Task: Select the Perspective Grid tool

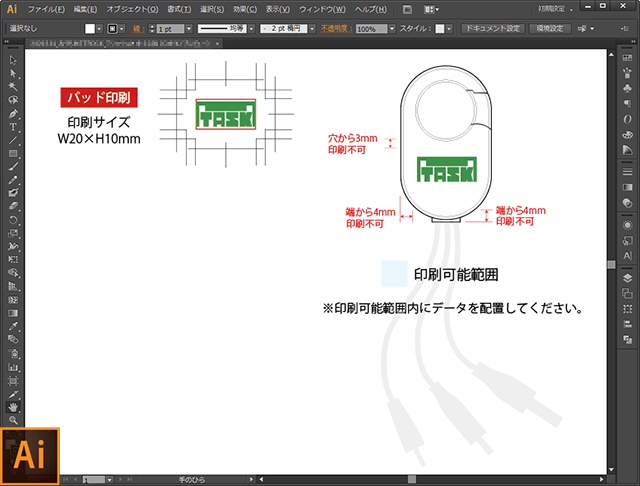Action: tap(13, 286)
